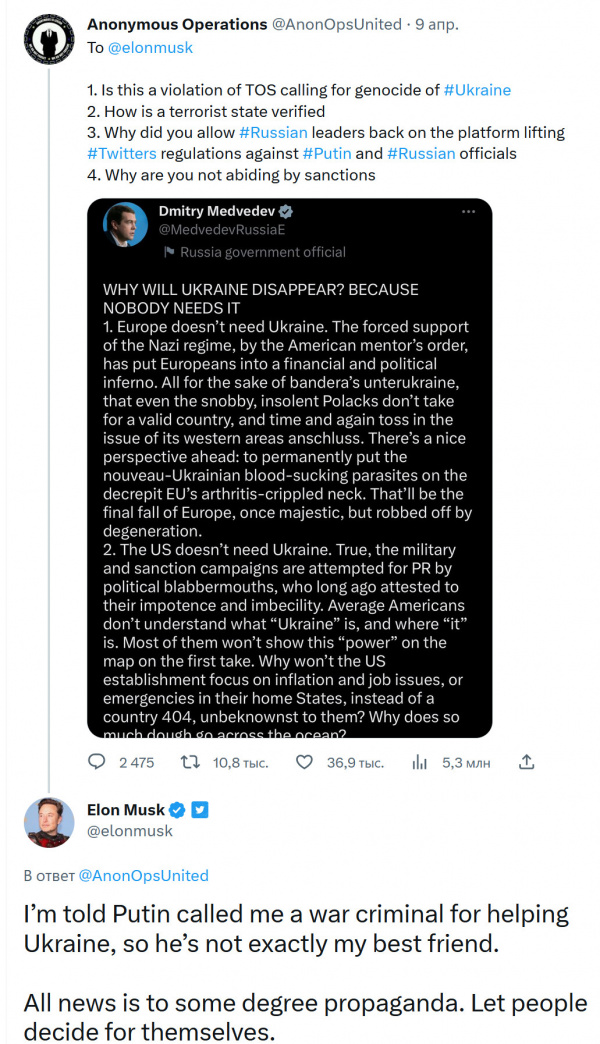Click the reply comment icon

(97, 762)
